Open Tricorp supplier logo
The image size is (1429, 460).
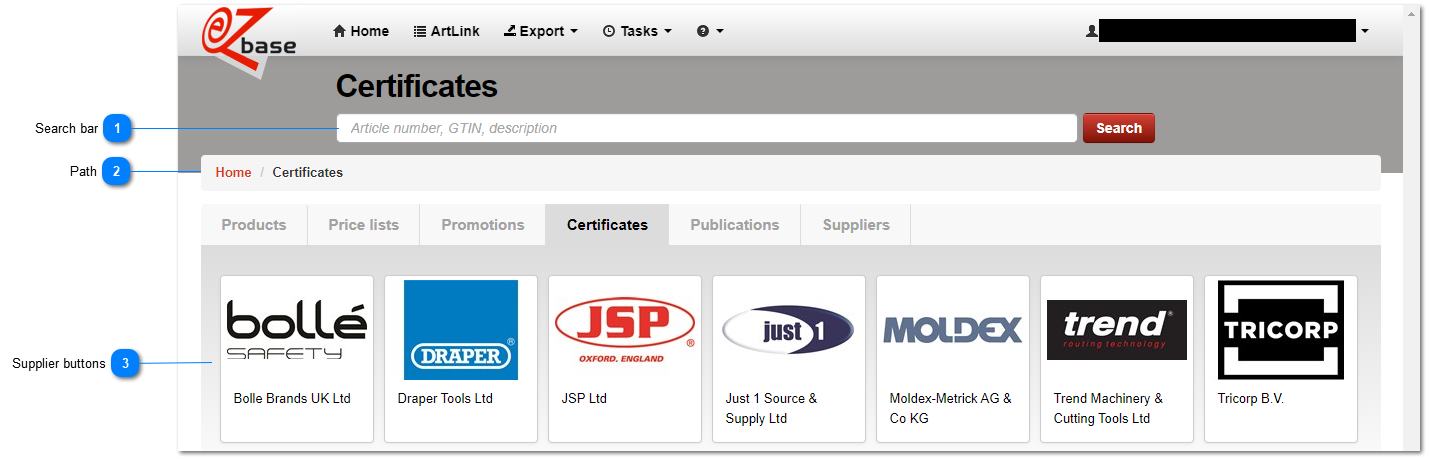1281,330
